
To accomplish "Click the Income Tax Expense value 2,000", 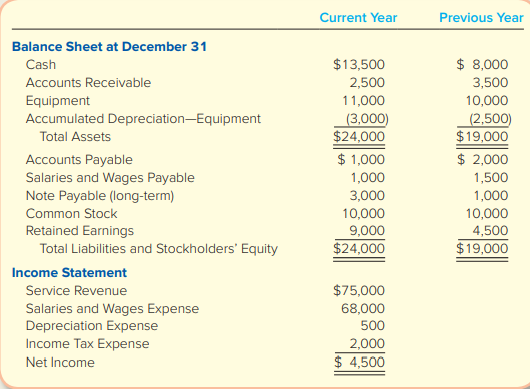I will pos(367,344).
